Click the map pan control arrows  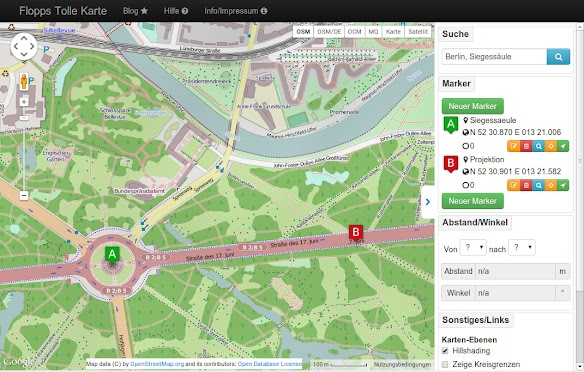(x=24, y=47)
